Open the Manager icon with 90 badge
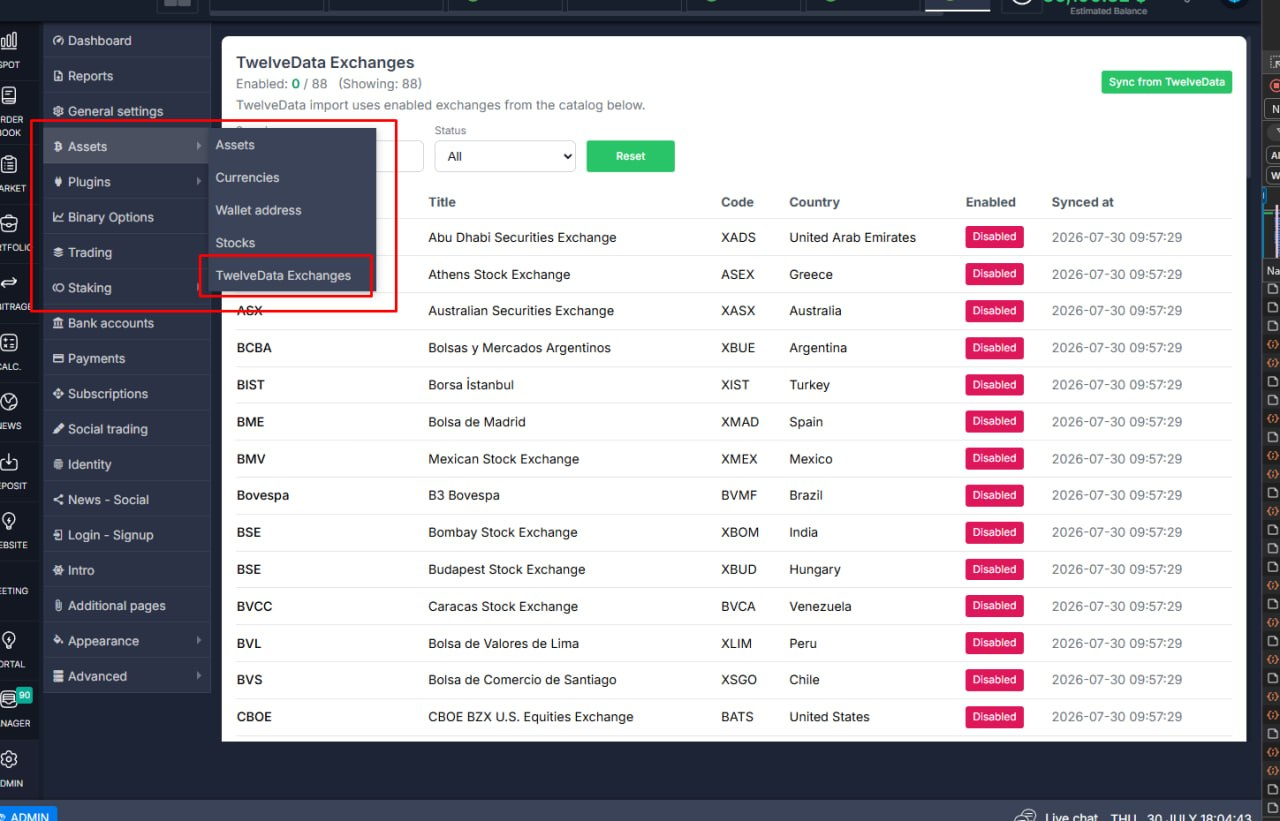 tap(11, 699)
